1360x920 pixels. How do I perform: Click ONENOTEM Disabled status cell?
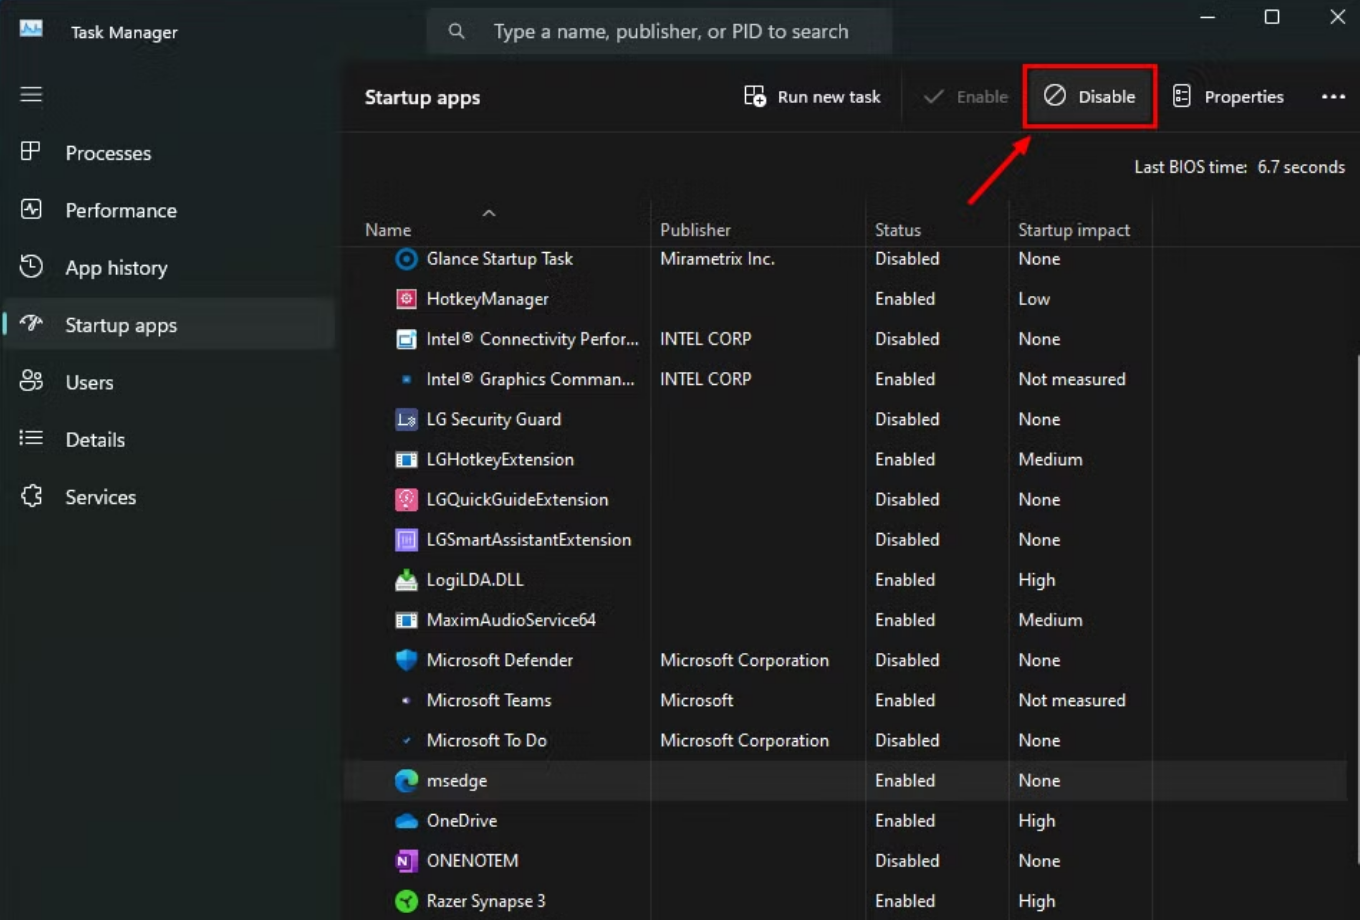click(x=907, y=861)
